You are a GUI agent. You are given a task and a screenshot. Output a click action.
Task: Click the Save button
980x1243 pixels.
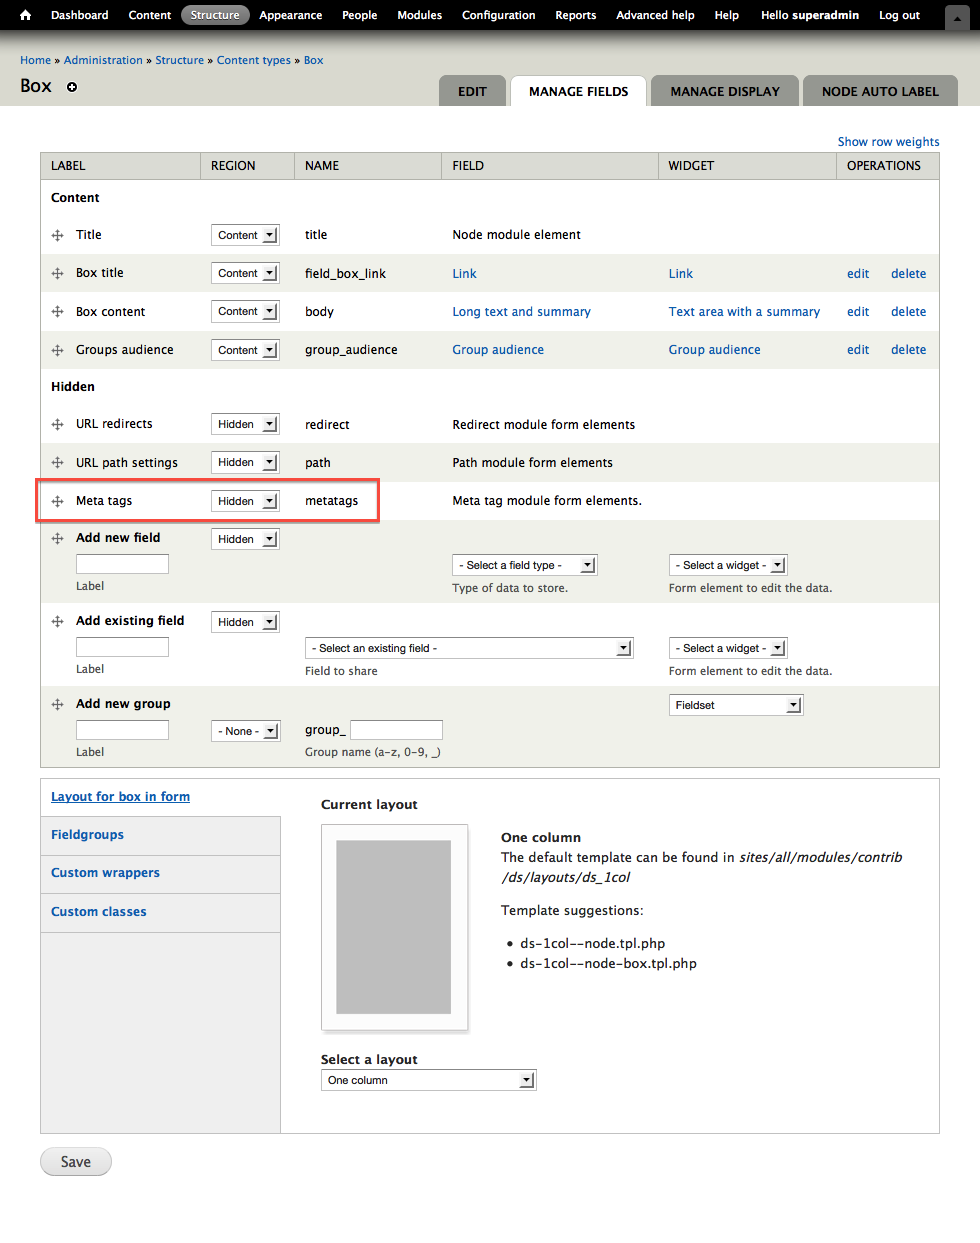[76, 1161]
